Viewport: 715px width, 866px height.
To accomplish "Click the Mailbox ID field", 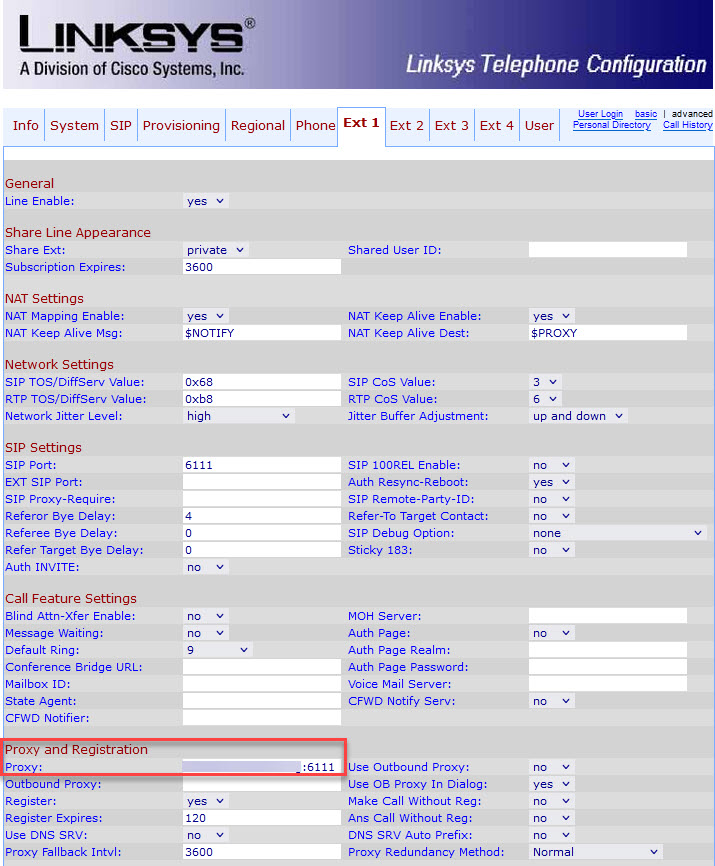I will coord(262,684).
